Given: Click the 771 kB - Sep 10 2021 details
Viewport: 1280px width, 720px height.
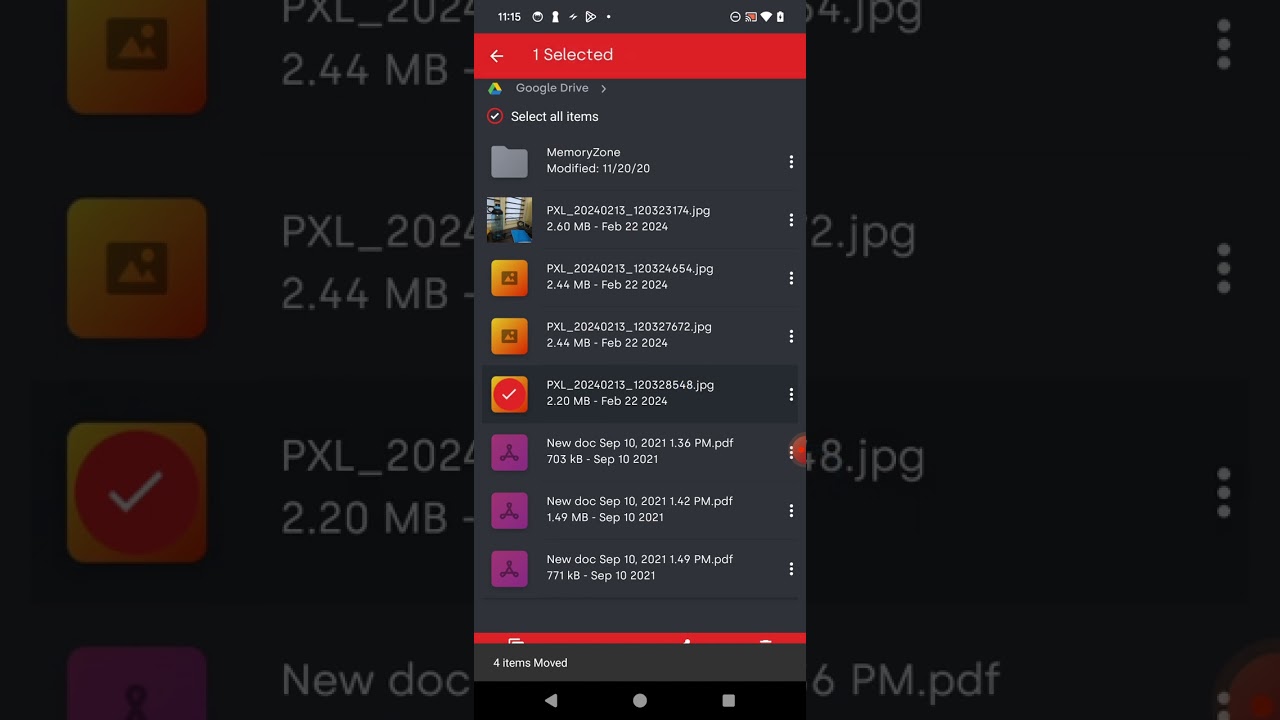Looking at the screenshot, I should pyautogui.click(x=601, y=575).
